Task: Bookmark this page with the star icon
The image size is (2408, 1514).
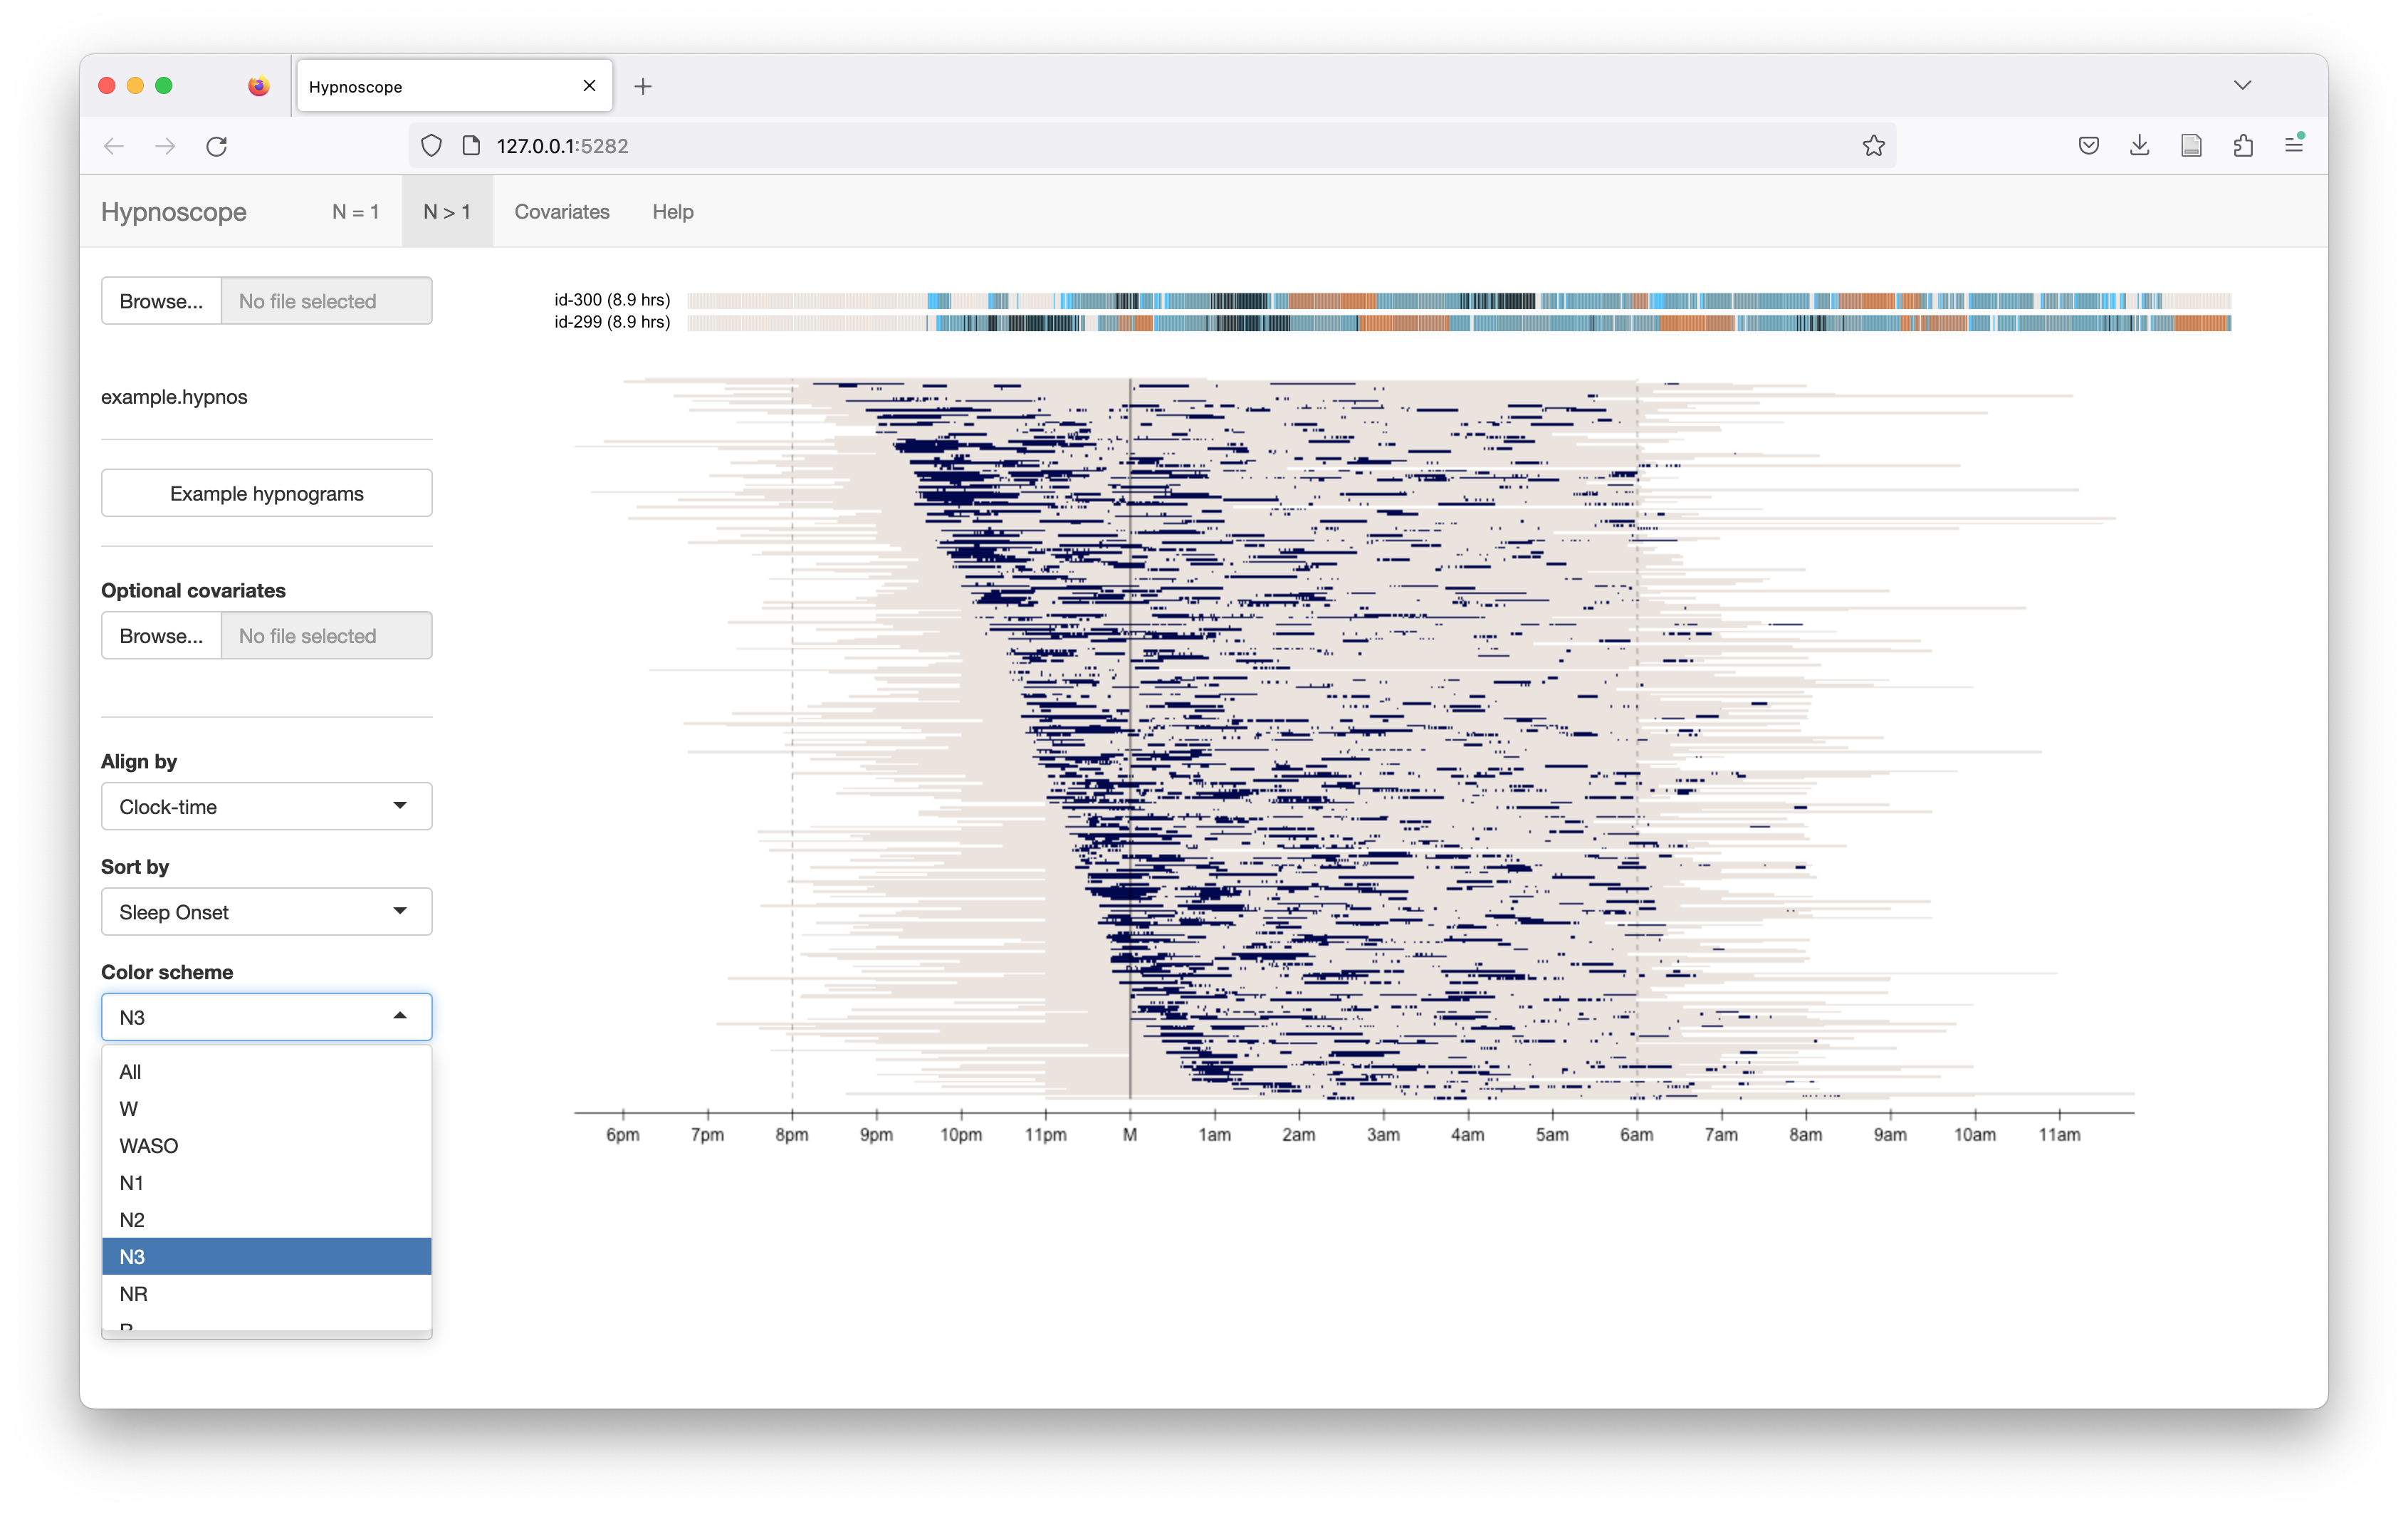Action: (x=1873, y=146)
